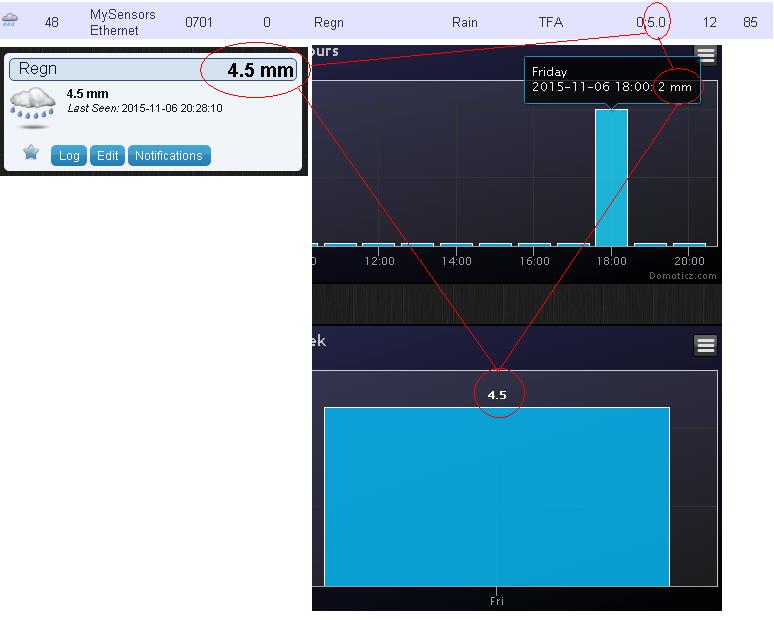Screen dimensions: 774x620
Task: Edit the Regn rain sensor
Action: coord(107,155)
